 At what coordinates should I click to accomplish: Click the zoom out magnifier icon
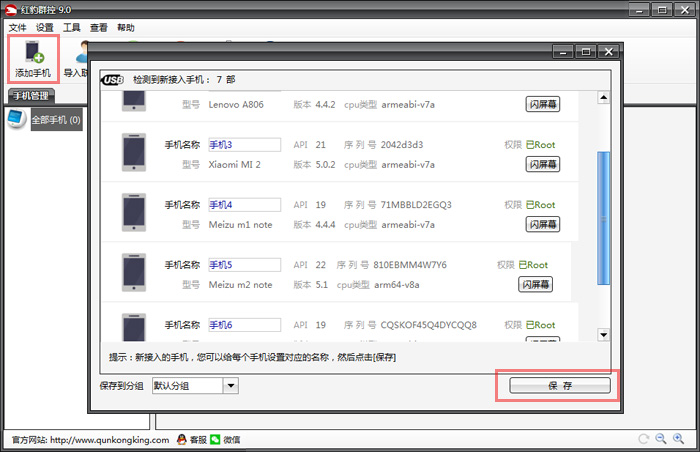point(661,439)
